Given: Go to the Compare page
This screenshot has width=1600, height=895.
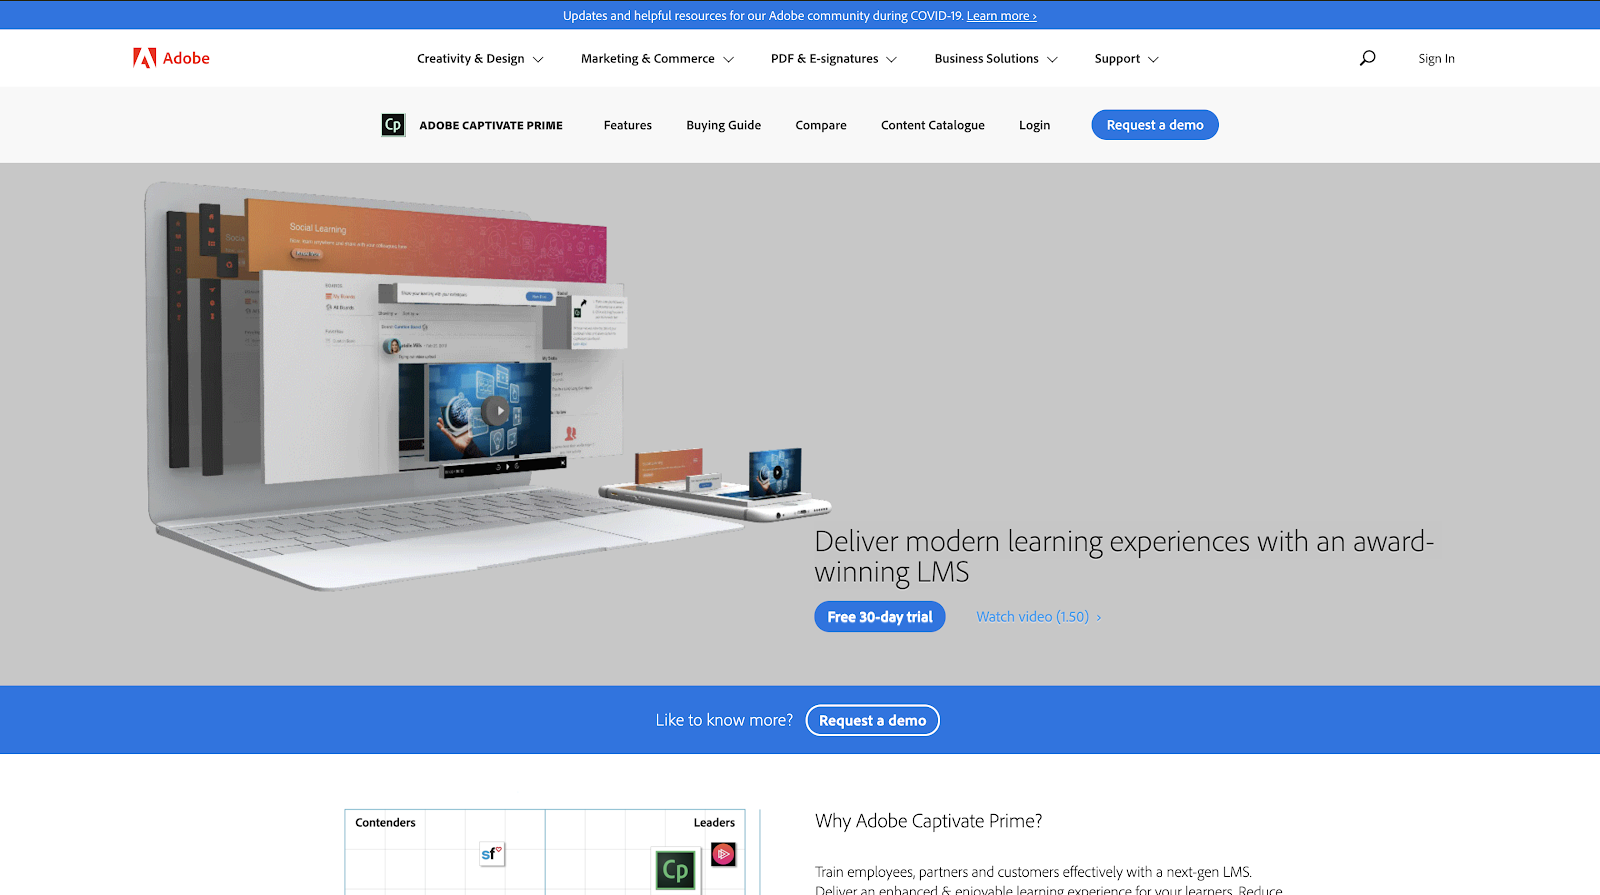Looking at the screenshot, I should click(x=821, y=125).
